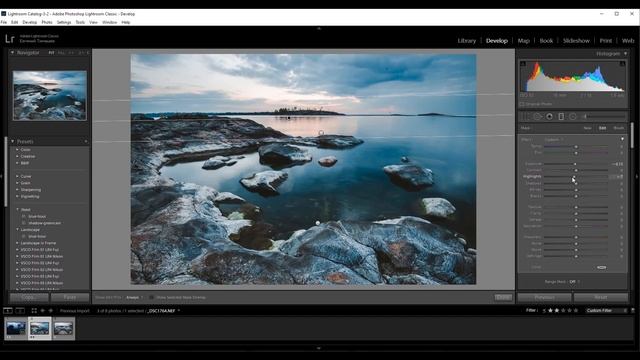The image size is (640, 360).
Task: Expand the B&W preset group
Action: click(17, 163)
